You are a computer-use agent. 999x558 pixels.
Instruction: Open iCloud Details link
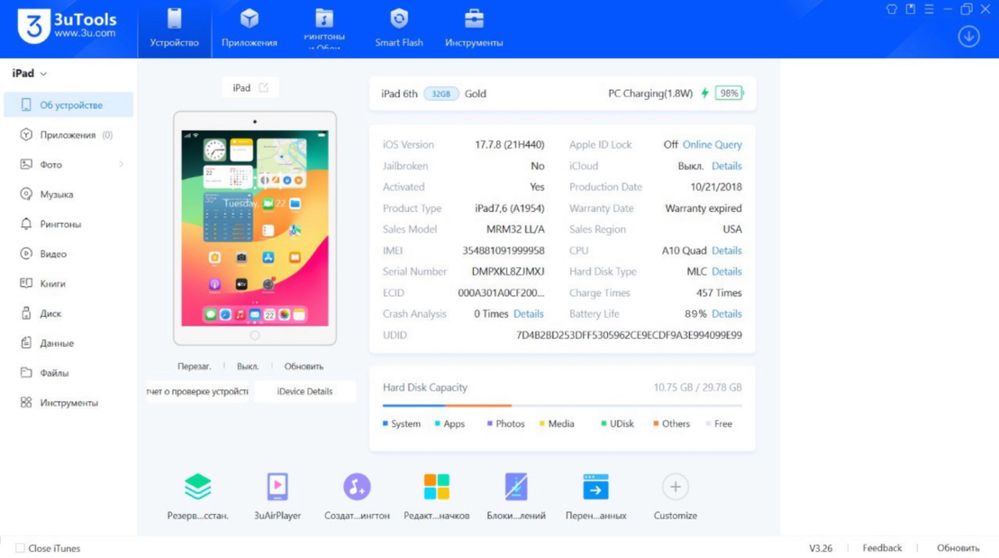click(x=726, y=166)
